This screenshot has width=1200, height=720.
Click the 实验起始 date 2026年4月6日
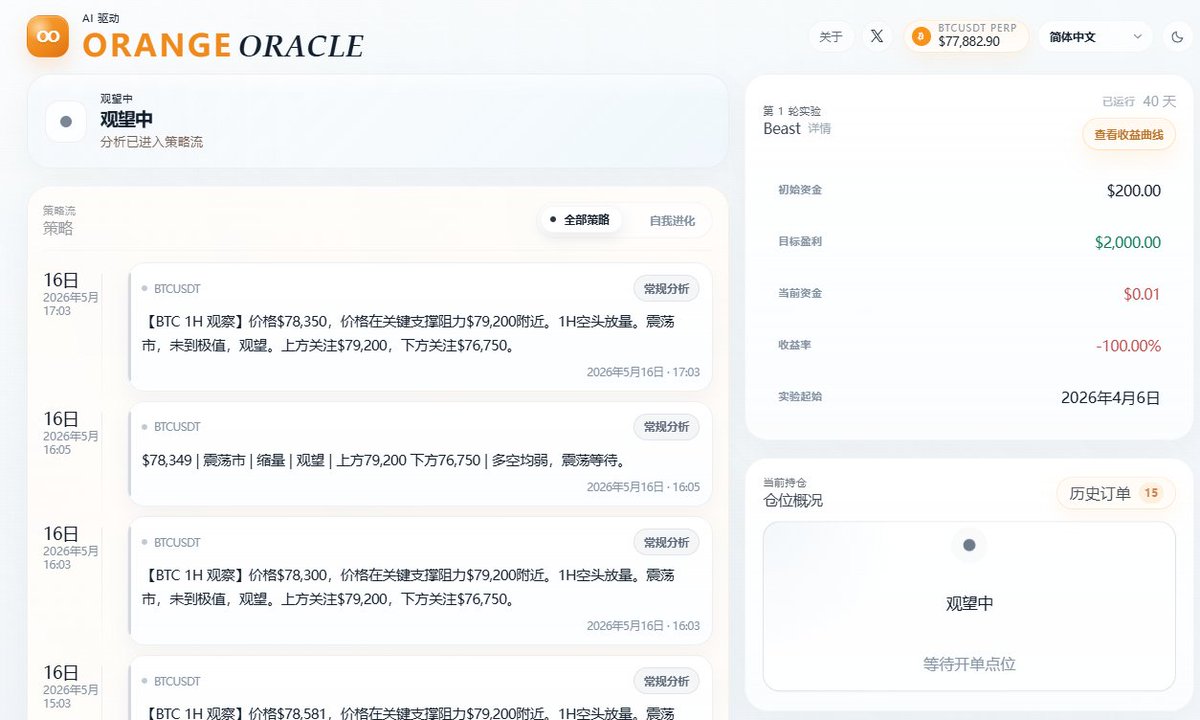[x=1111, y=398]
